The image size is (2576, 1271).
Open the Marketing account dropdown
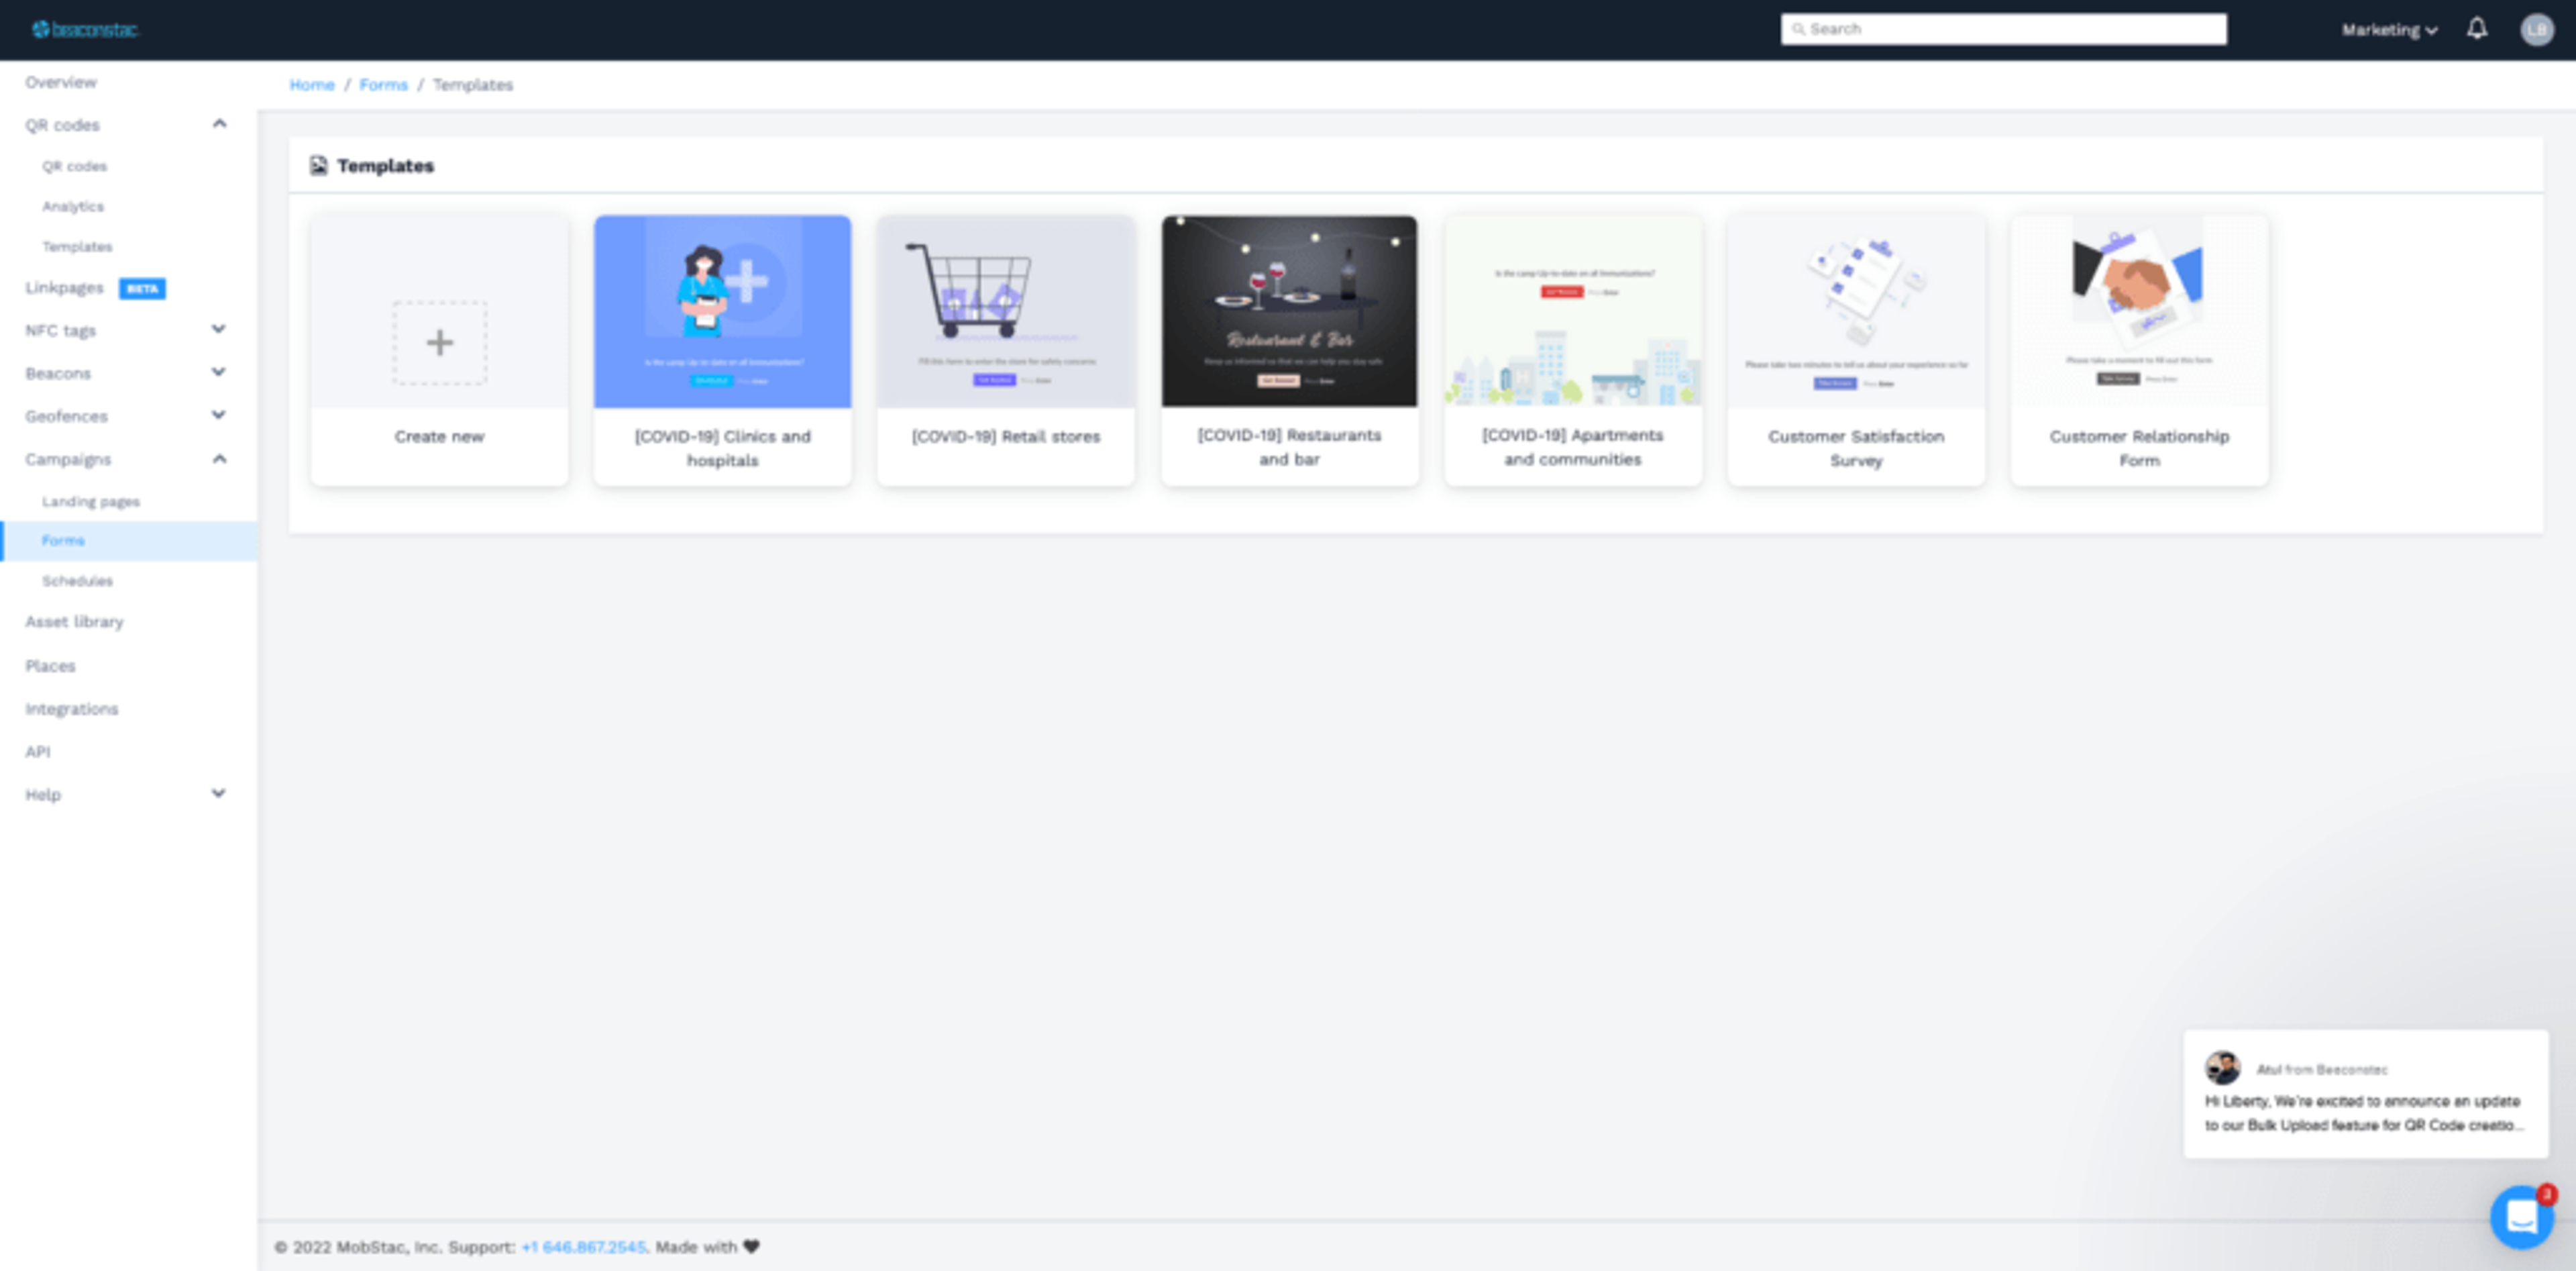2389,30
